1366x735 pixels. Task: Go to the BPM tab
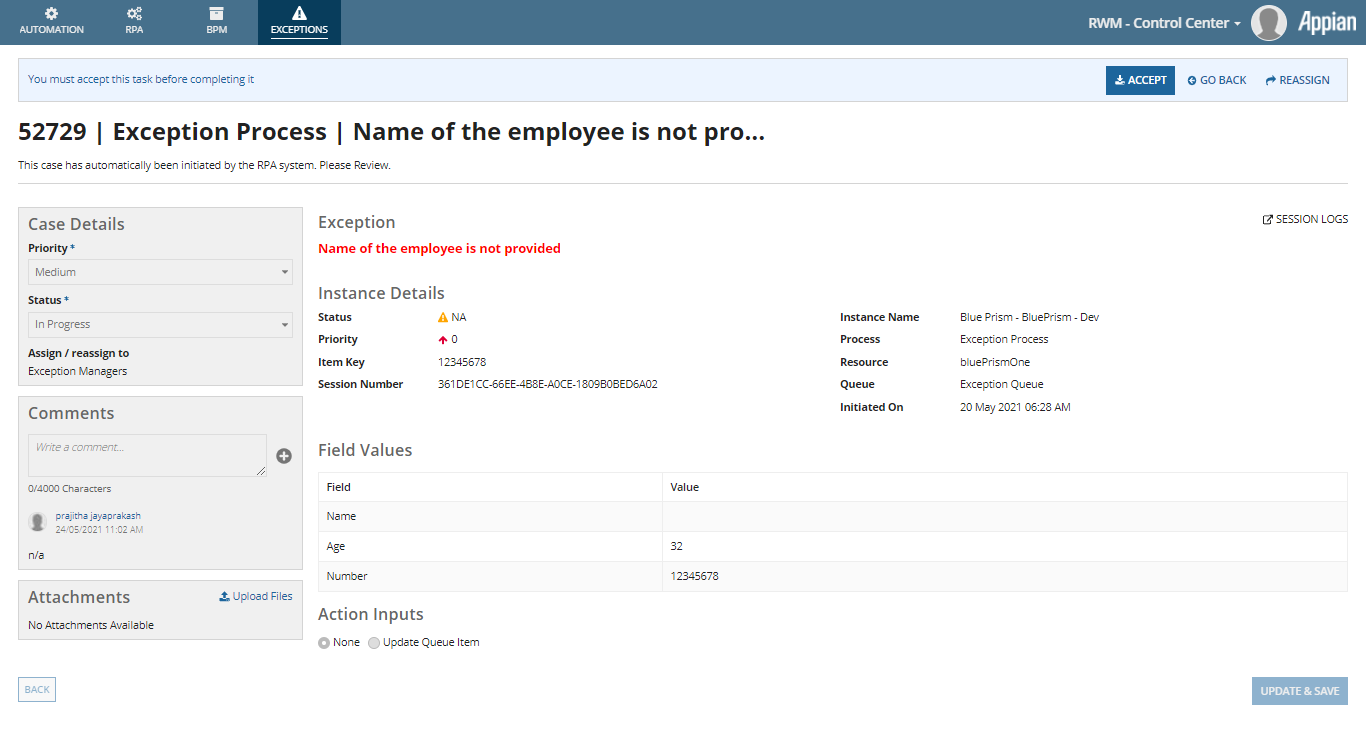click(x=216, y=22)
